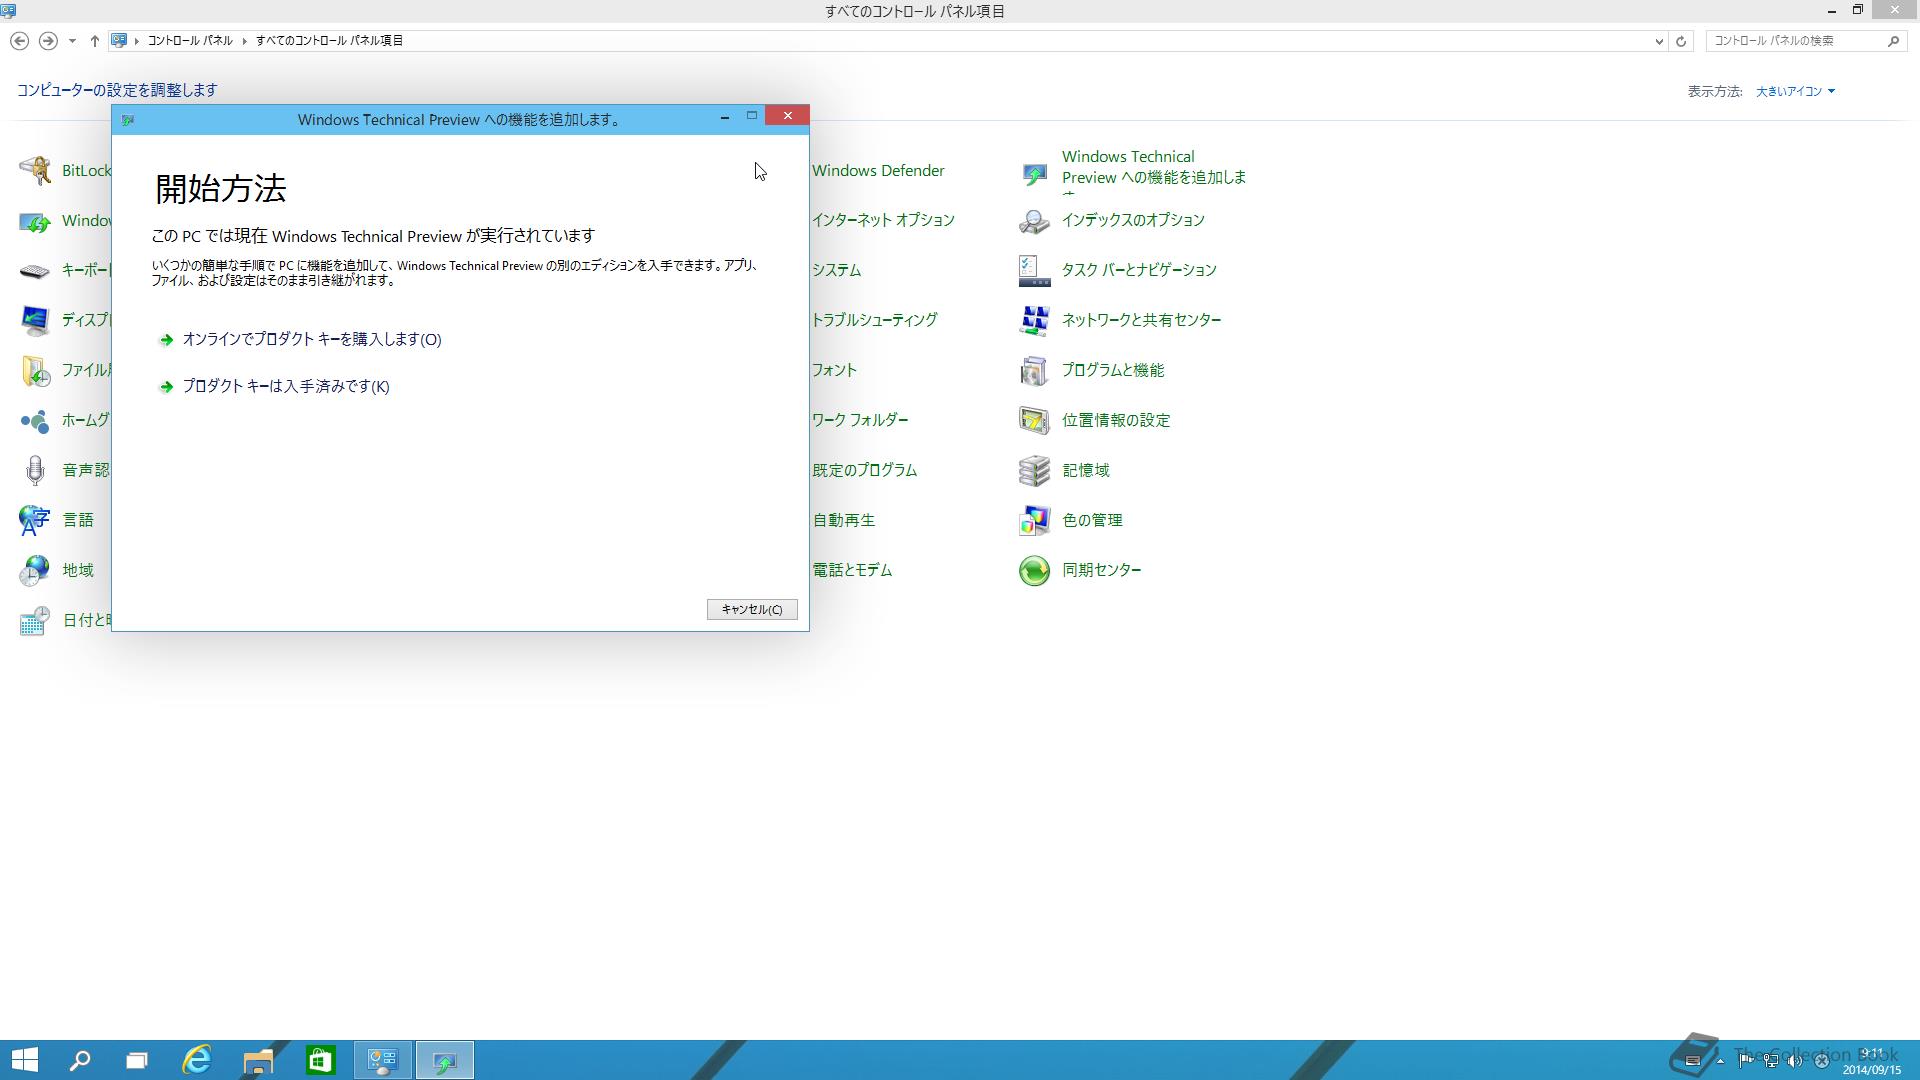The image size is (1920, 1080).
Task: Open the recent locations dropdown arrow
Action: pyautogui.click(x=72, y=41)
